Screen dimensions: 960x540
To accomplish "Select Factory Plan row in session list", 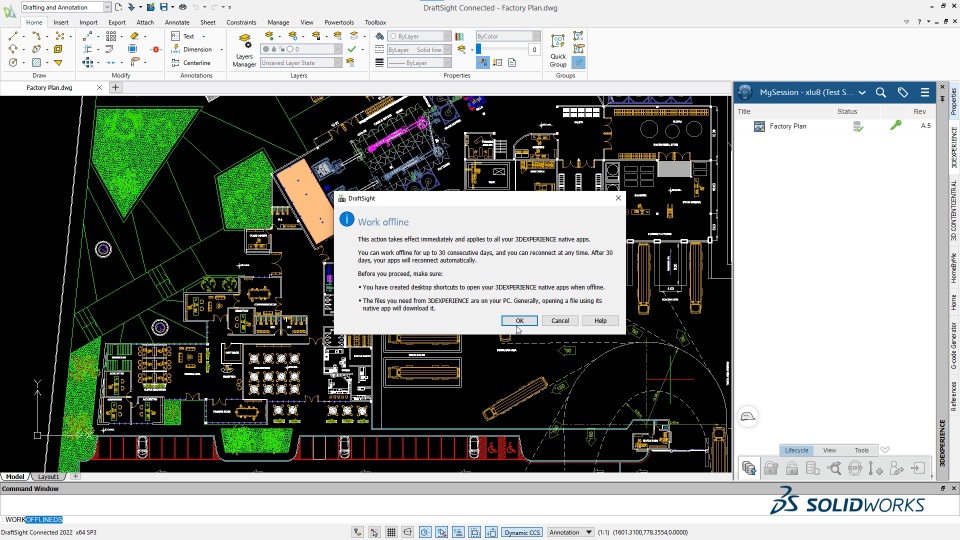I will [787, 126].
